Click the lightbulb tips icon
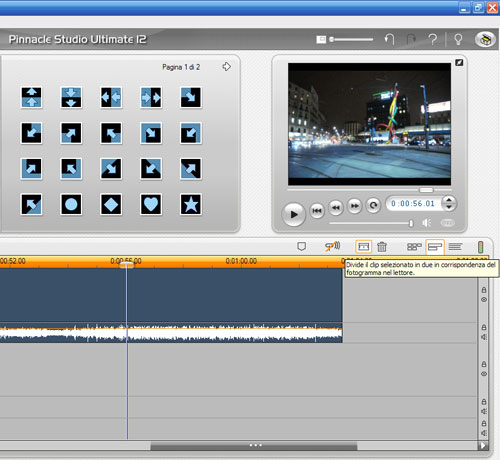Image resolution: width=500 pixels, height=460 pixels. click(458, 39)
